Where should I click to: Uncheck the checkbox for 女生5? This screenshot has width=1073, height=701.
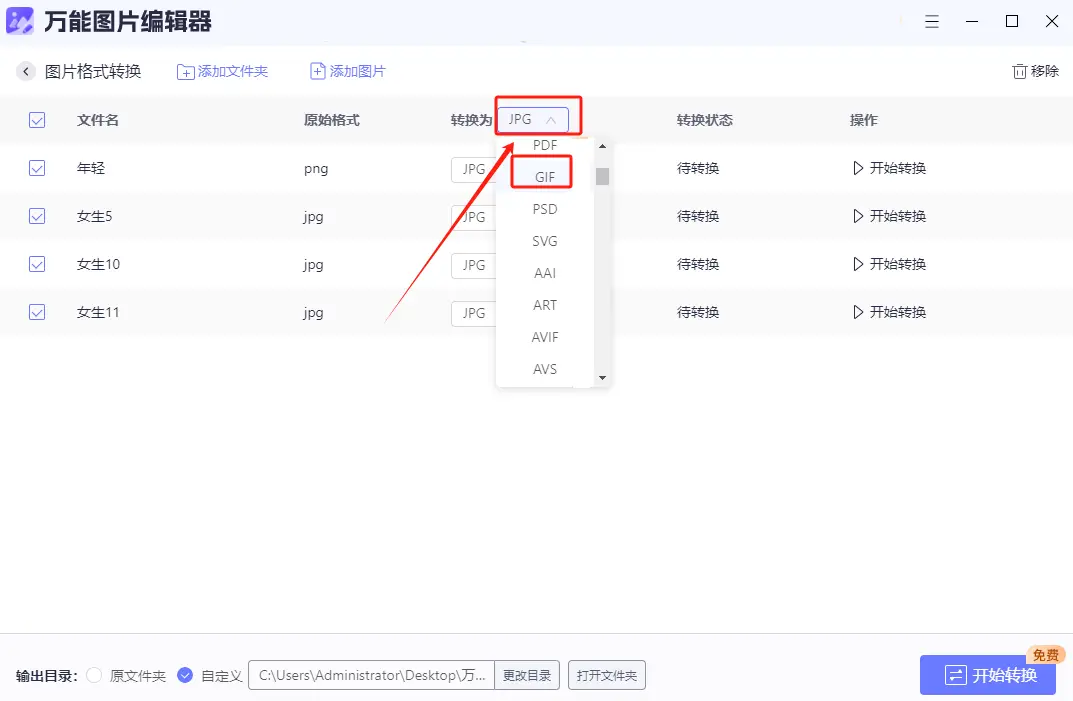pos(37,216)
